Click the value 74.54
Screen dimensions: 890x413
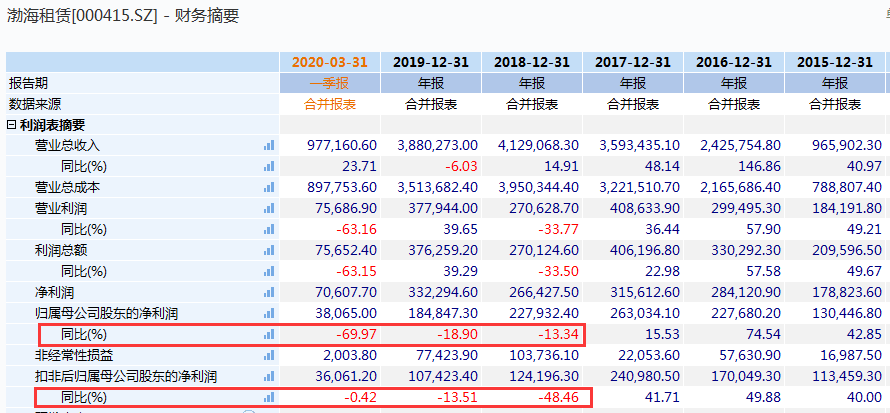point(765,334)
